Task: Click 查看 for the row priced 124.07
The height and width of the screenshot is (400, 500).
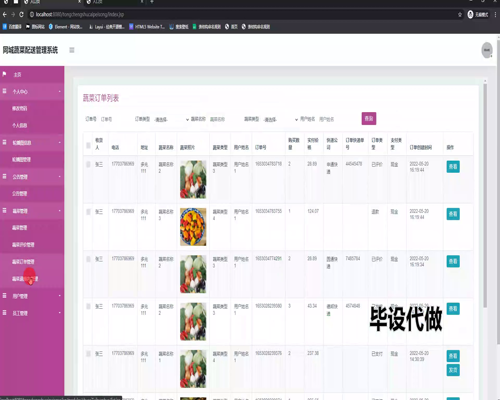Action: [453, 214]
